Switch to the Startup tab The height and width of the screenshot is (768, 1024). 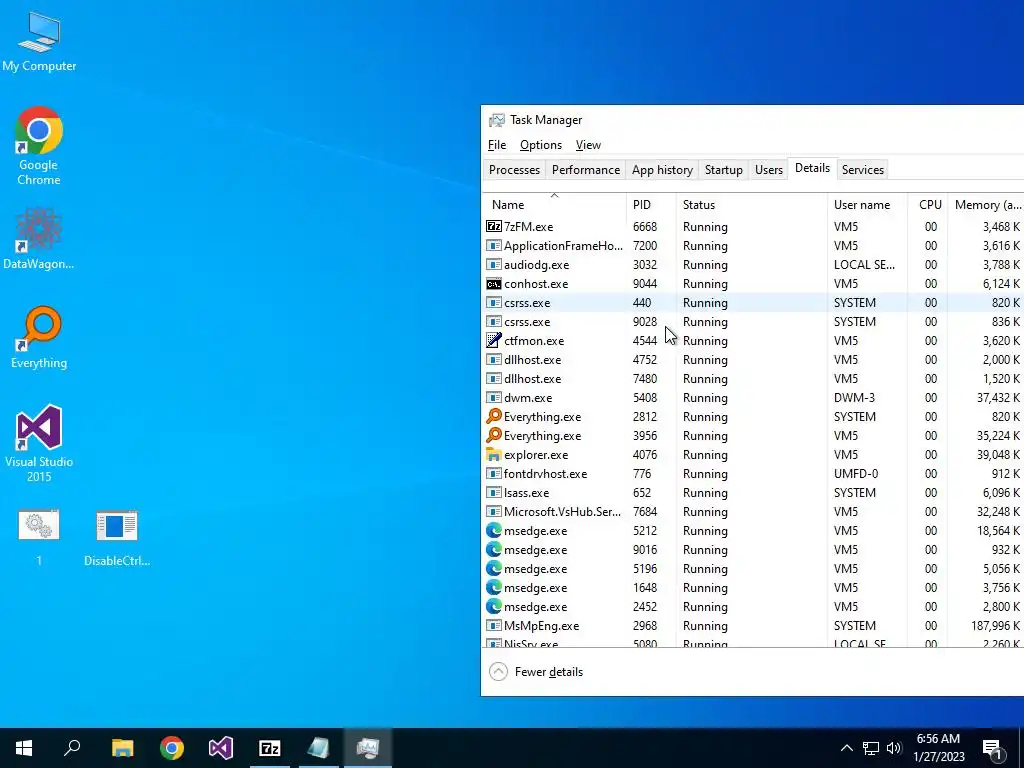(724, 170)
